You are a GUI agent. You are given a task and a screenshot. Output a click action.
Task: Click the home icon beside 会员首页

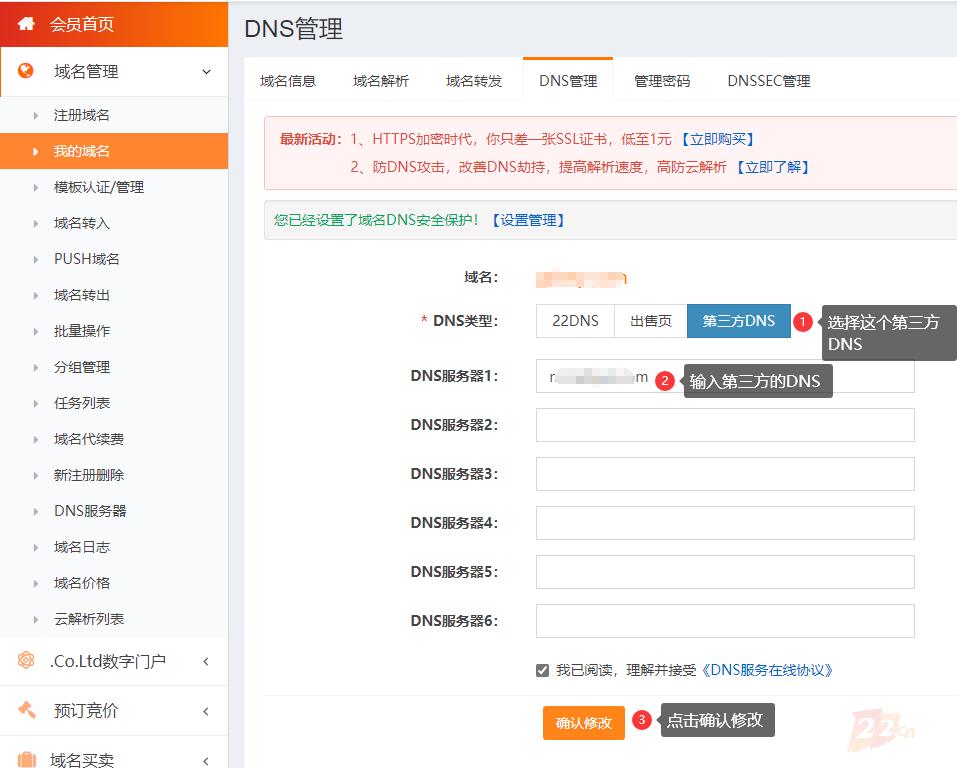coord(27,23)
